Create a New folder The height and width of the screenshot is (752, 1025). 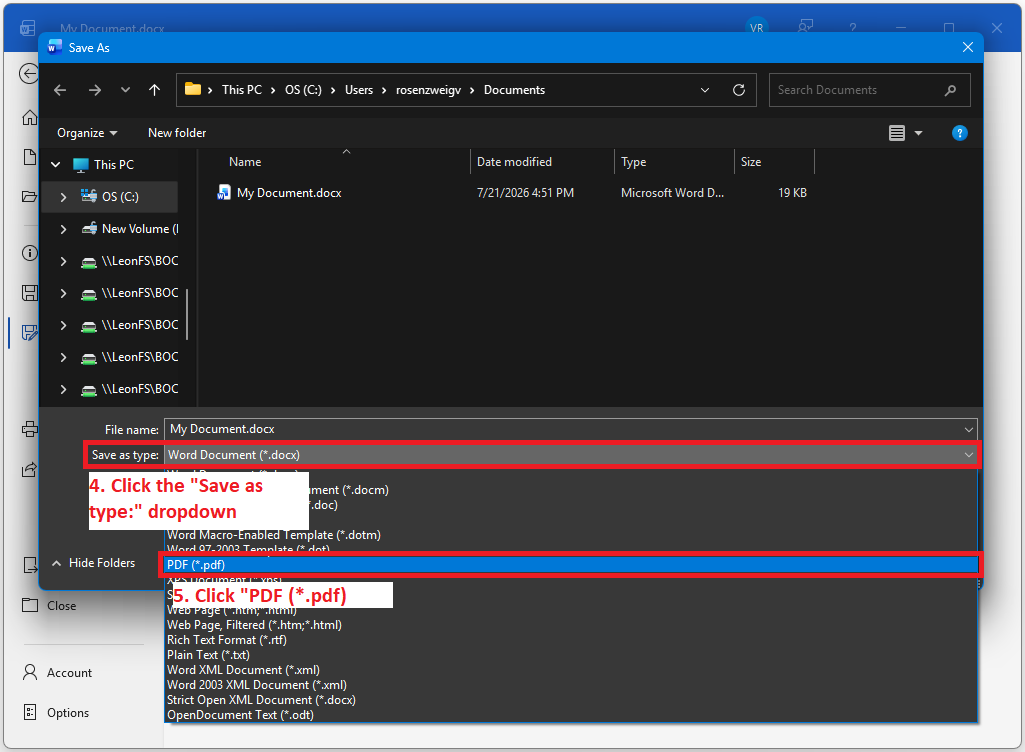click(x=177, y=133)
